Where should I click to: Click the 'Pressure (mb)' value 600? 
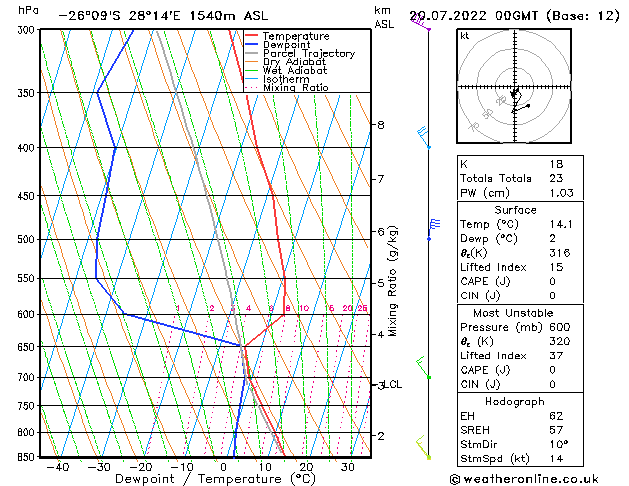[560, 327]
